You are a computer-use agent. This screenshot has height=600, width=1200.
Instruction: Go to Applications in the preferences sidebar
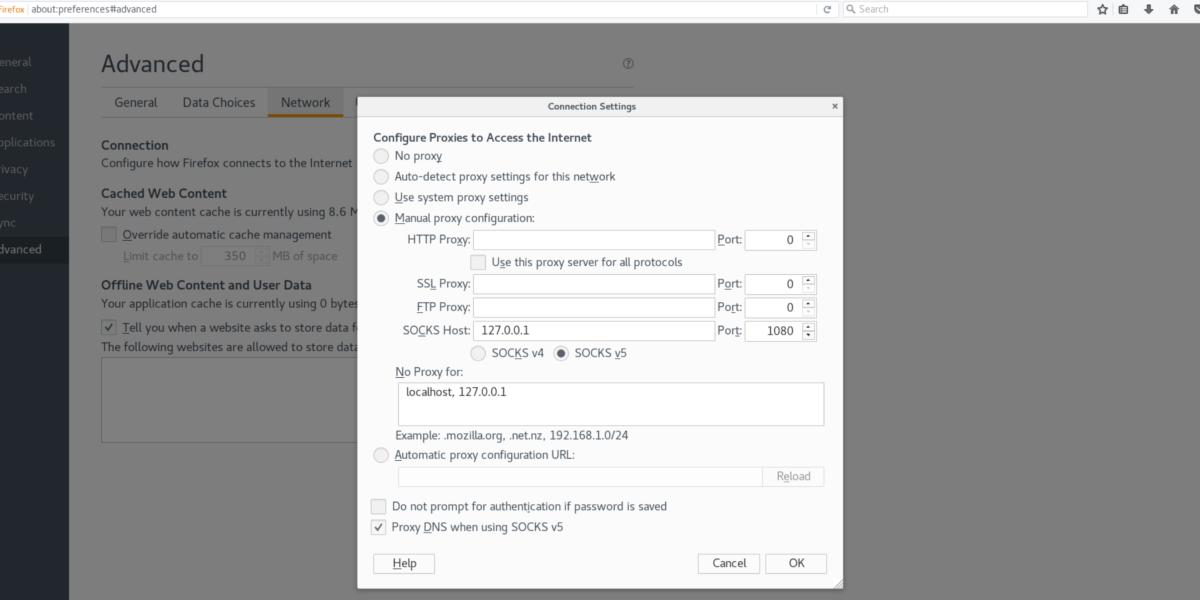34,143
